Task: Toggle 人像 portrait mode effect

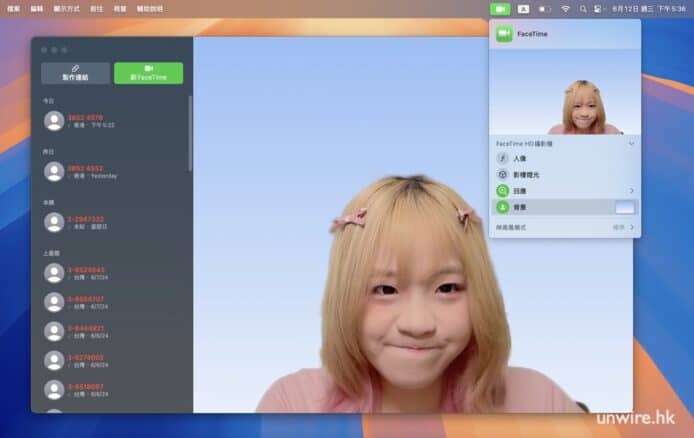Action: point(503,158)
